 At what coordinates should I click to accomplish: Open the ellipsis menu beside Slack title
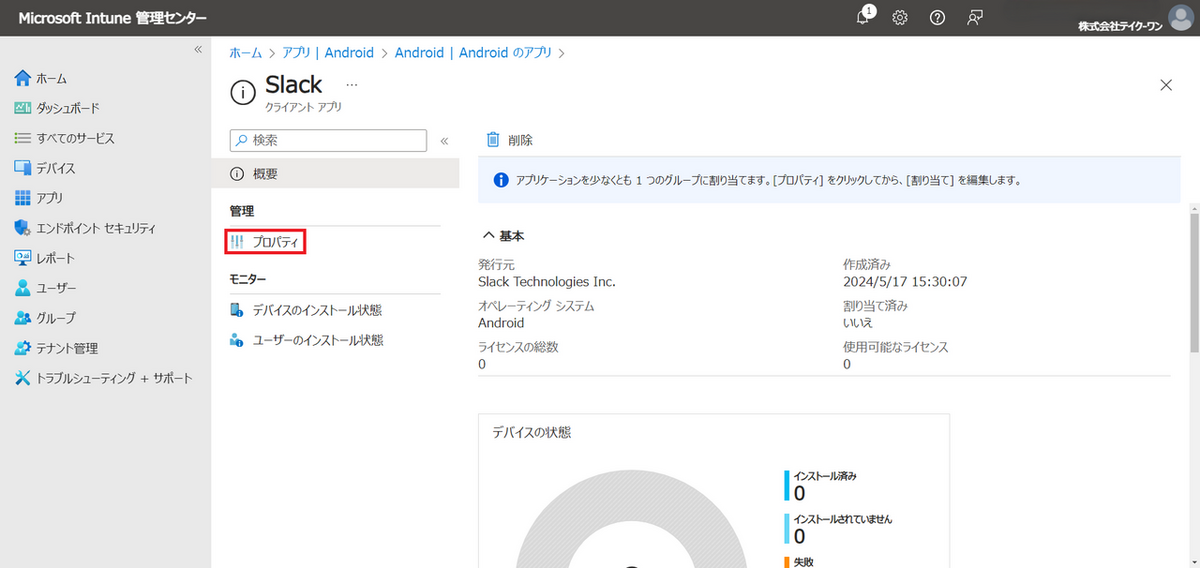(351, 86)
